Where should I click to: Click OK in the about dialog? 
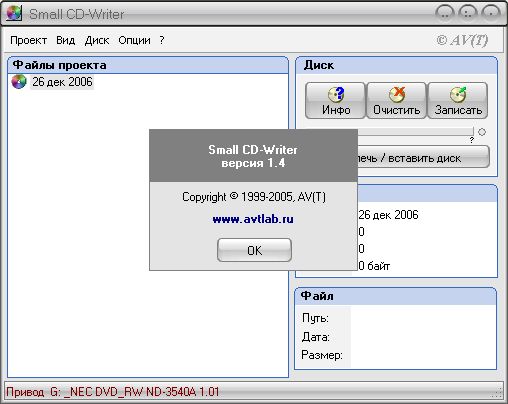click(254, 250)
